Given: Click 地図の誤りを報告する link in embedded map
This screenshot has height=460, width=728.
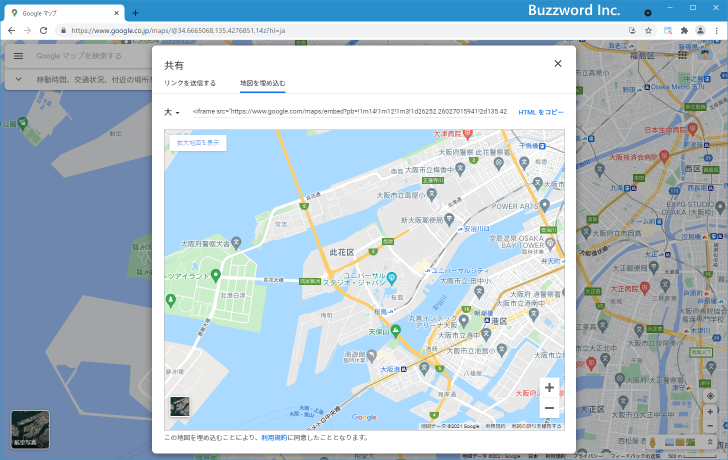Looking at the screenshot, I should [536, 426].
